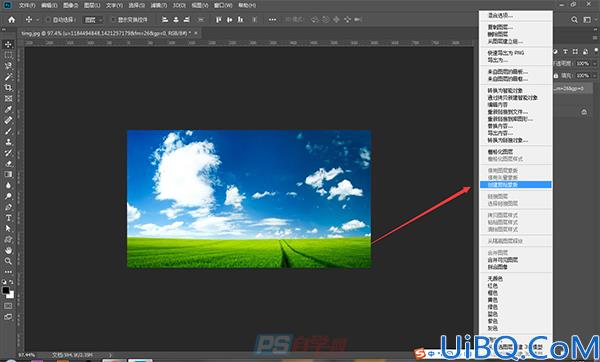This screenshot has width=600, height=362.
Task: Toggle the shape layer filter icon
Action: 575,51
